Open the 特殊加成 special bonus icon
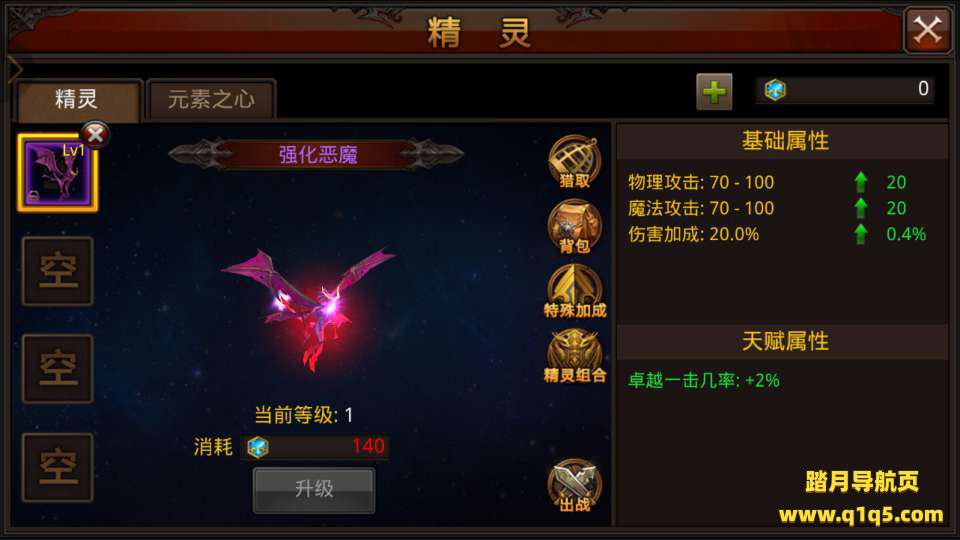The height and width of the screenshot is (540, 960). point(574,291)
